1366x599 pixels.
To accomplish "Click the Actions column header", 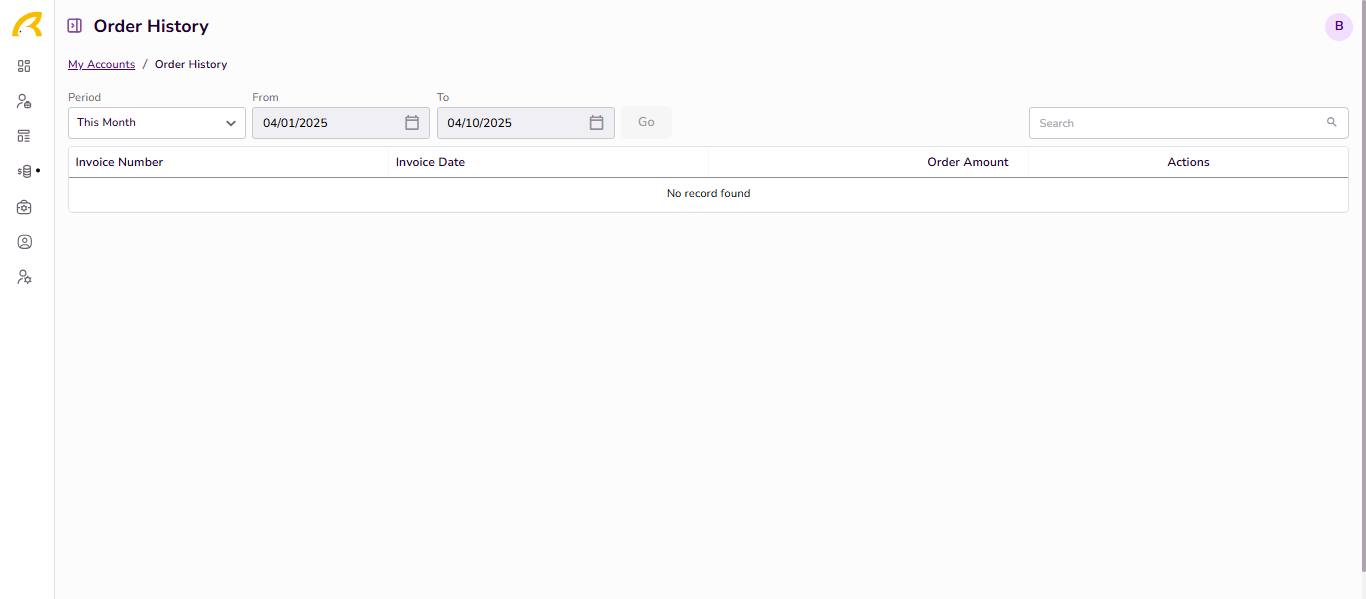I will 1189,162.
